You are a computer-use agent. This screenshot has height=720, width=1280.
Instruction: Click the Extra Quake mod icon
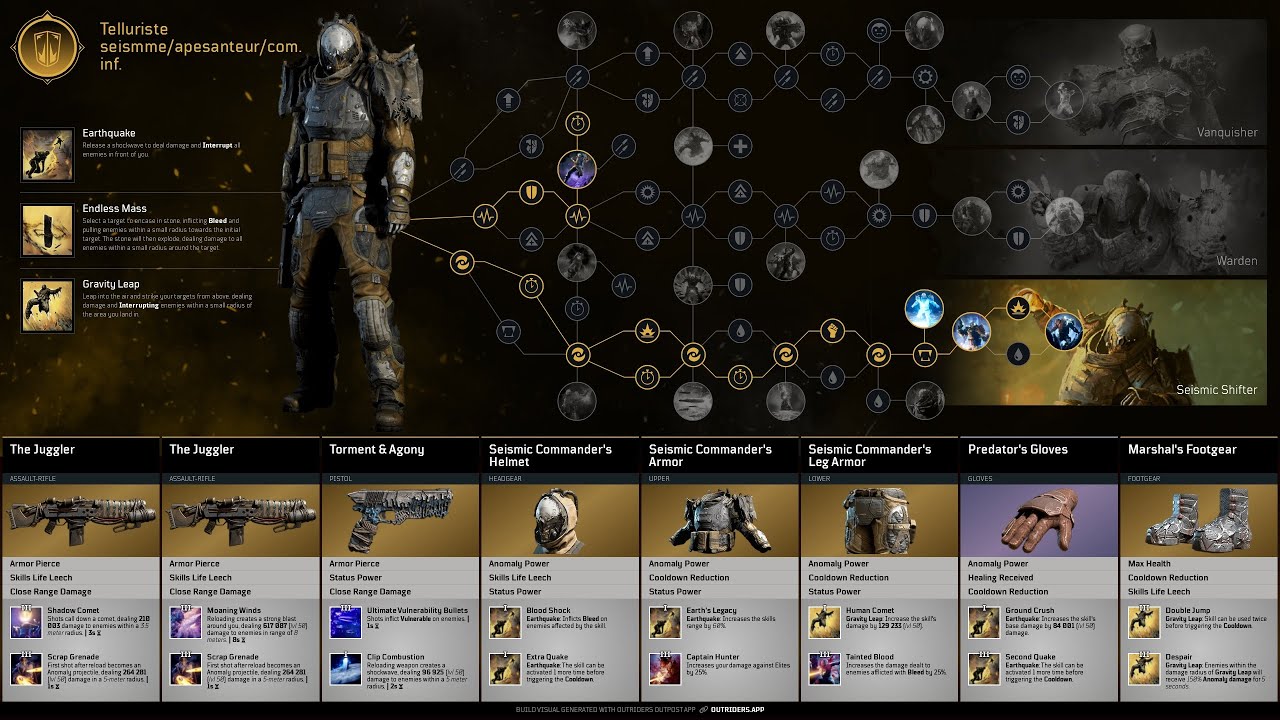coord(505,667)
